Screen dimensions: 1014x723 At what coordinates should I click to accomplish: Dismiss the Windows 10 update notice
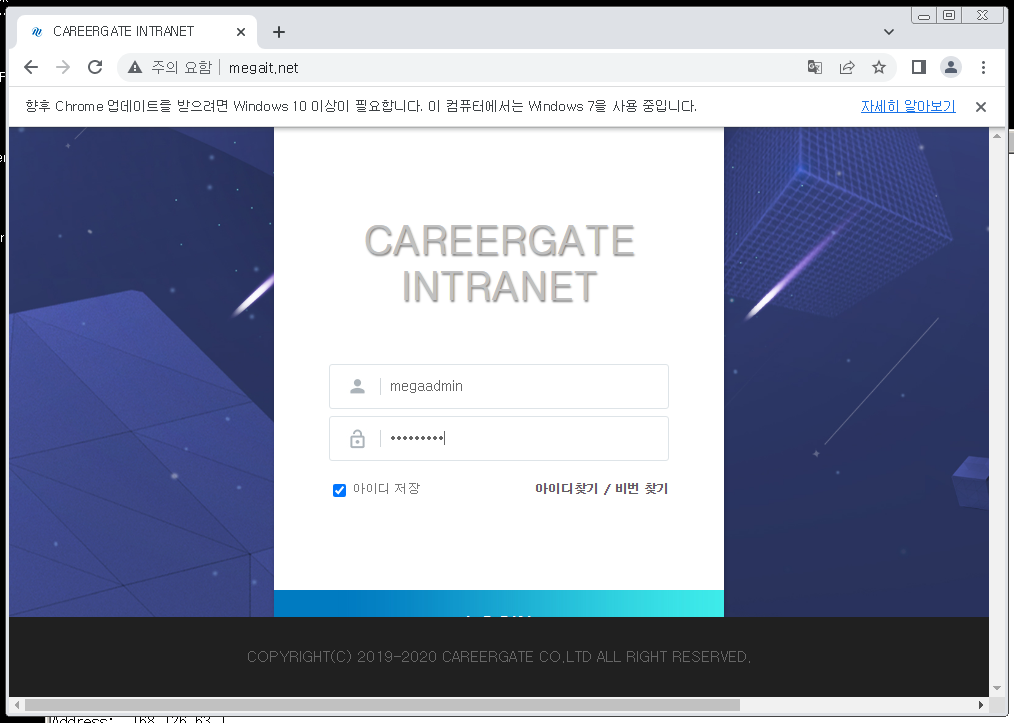click(980, 107)
